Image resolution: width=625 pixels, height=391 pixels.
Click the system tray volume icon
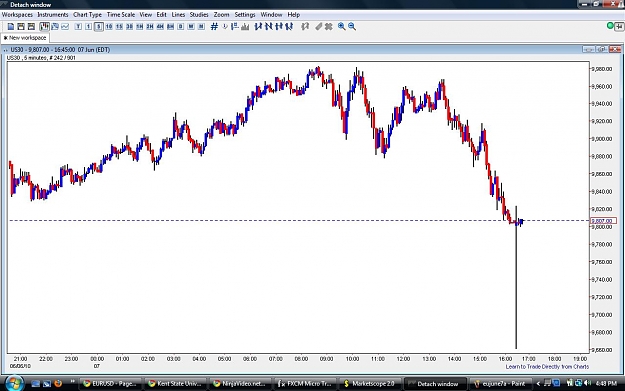click(587, 383)
